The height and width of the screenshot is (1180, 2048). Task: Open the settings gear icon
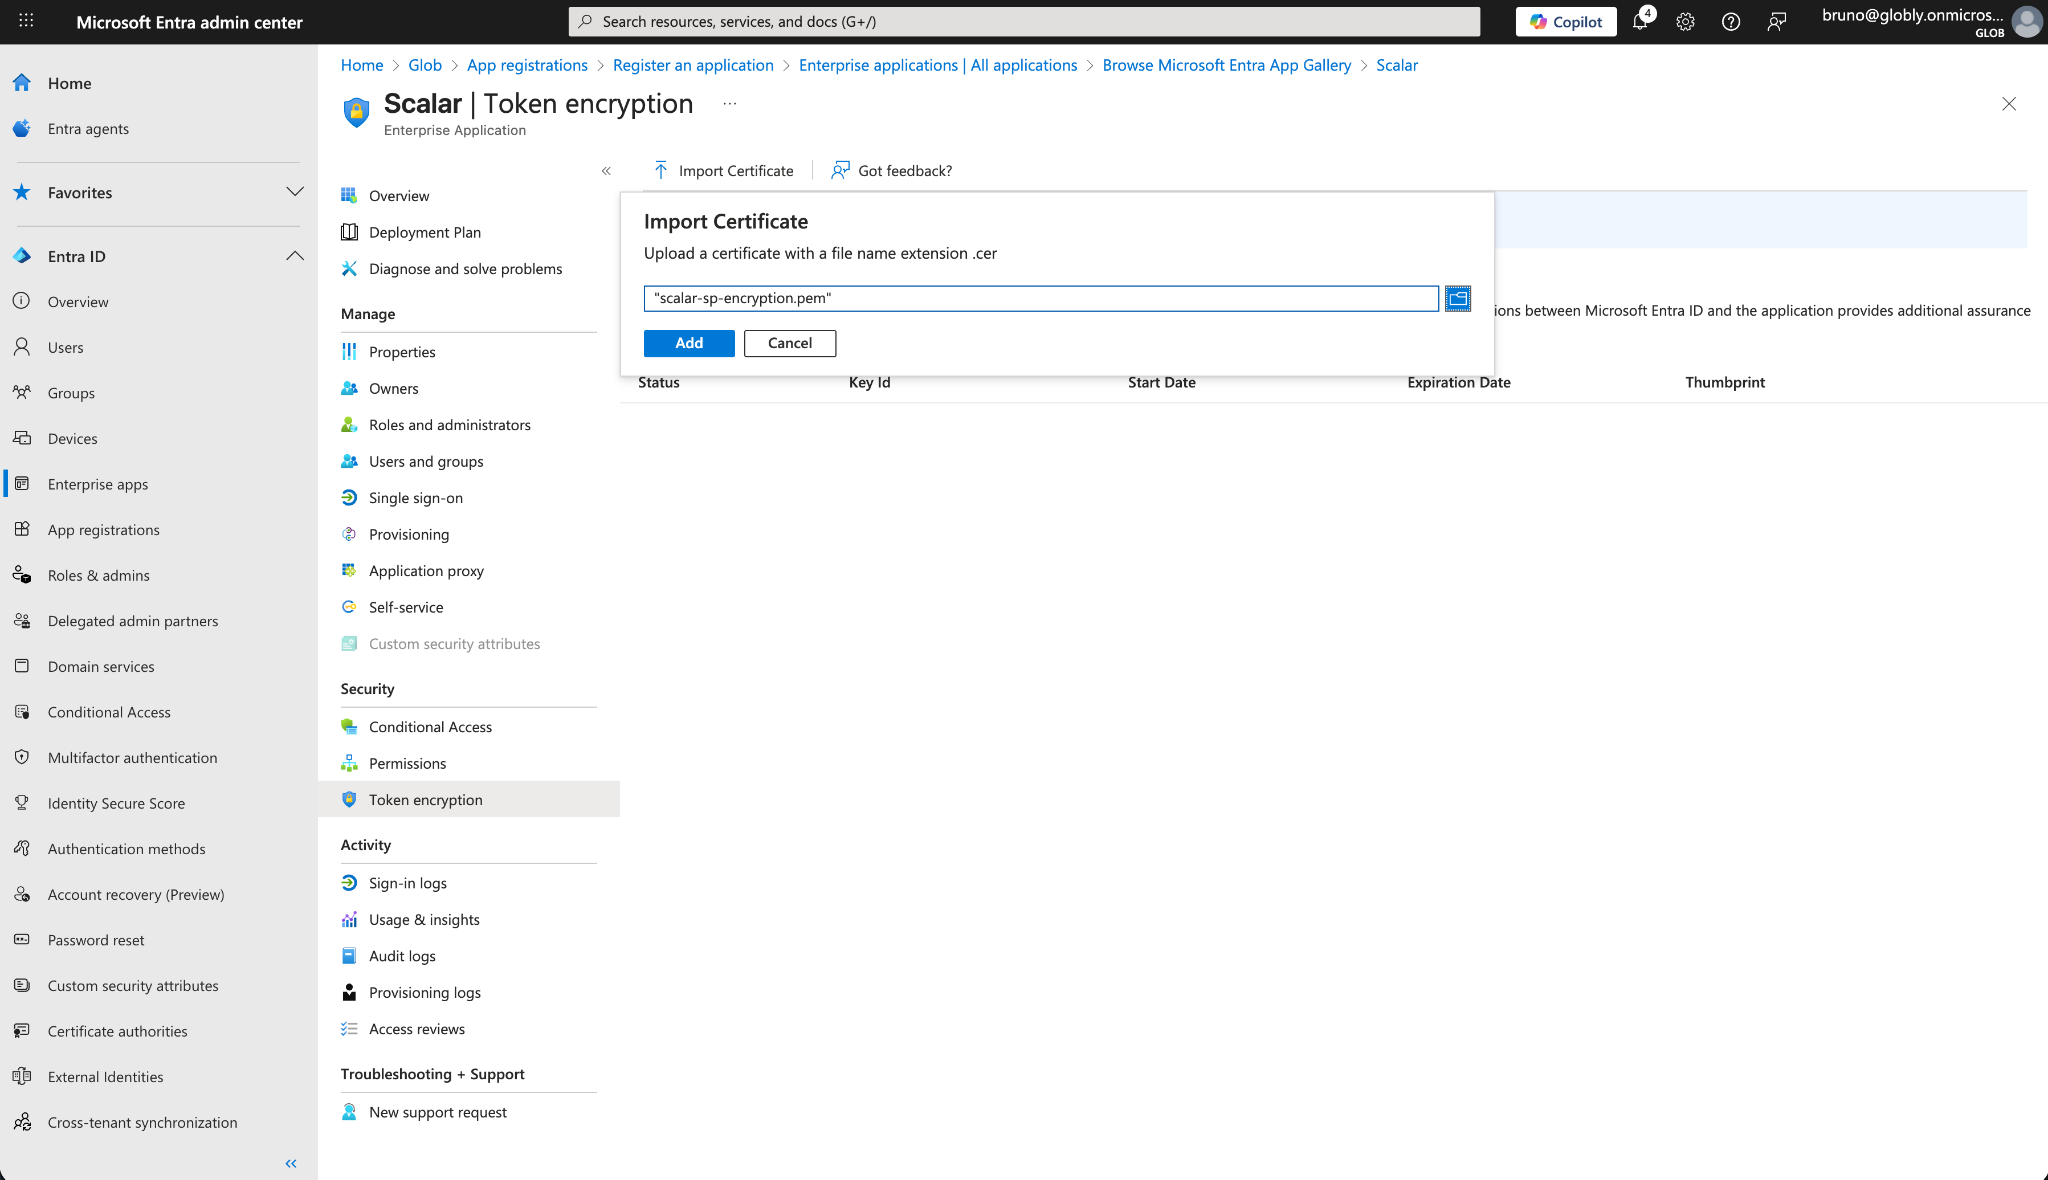[x=1685, y=22]
